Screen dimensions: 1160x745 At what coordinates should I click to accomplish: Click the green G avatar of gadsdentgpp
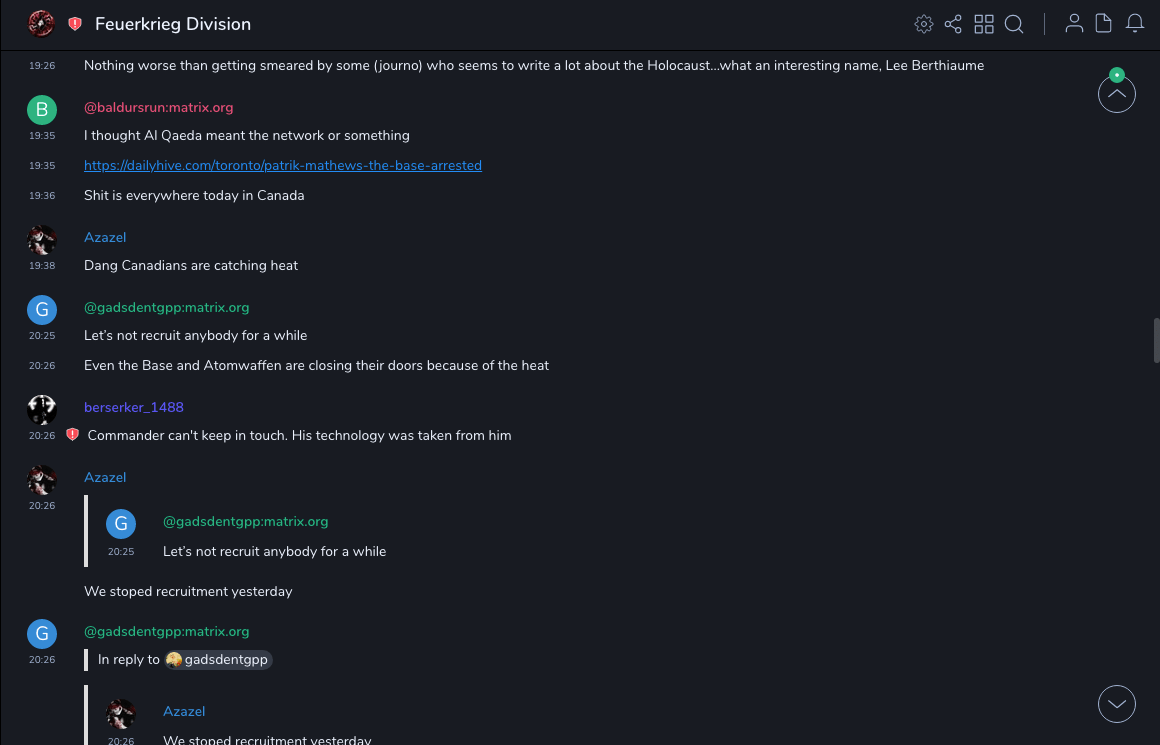(41, 309)
